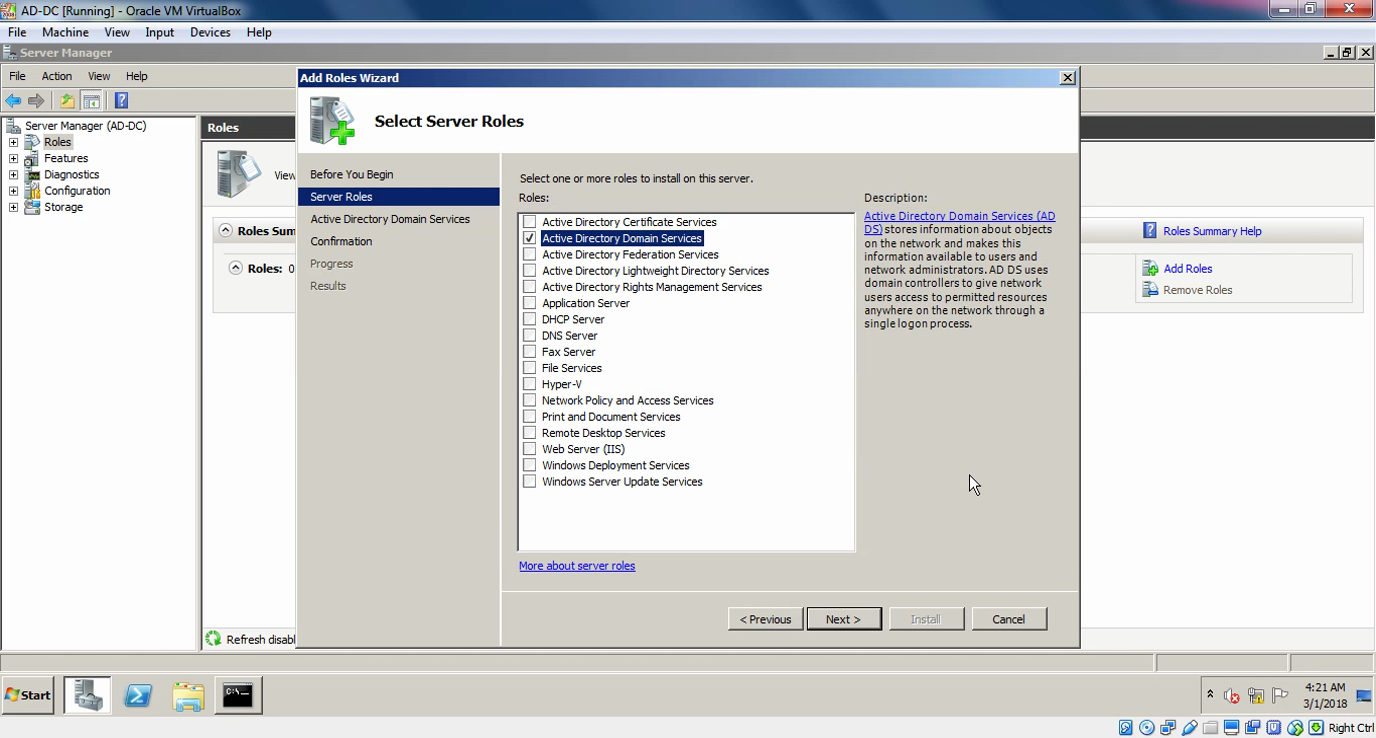The width and height of the screenshot is (1376, 738).
Task: Open Server Manager from the taskbar
Action: (87, 695)
